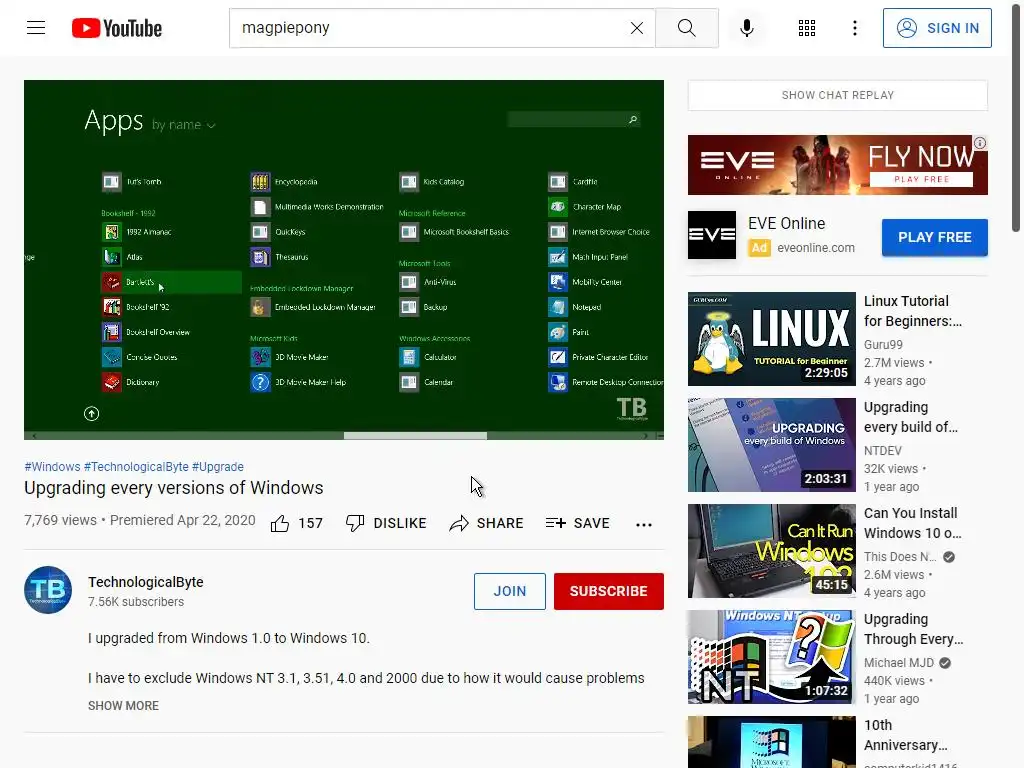Viewport: 1024px width, 768px height.
Task: Clear the search box with the X
Action: coord(637,28)
